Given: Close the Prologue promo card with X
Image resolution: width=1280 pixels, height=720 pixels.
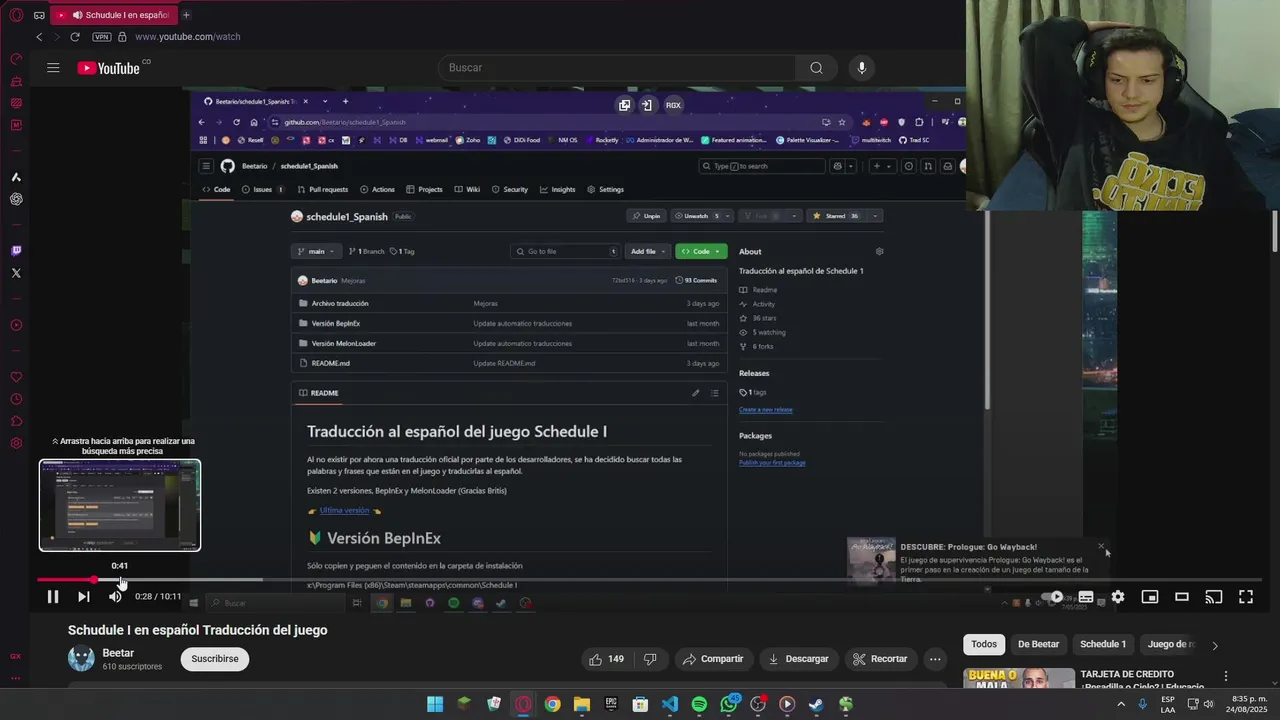Looking at the screenshot, I should point(1101,546).
